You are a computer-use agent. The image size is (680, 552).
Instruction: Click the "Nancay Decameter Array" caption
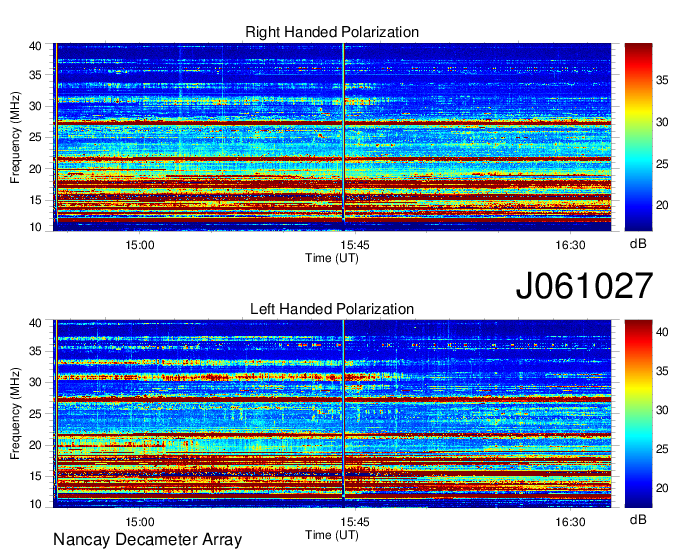[x=147, y=540]
